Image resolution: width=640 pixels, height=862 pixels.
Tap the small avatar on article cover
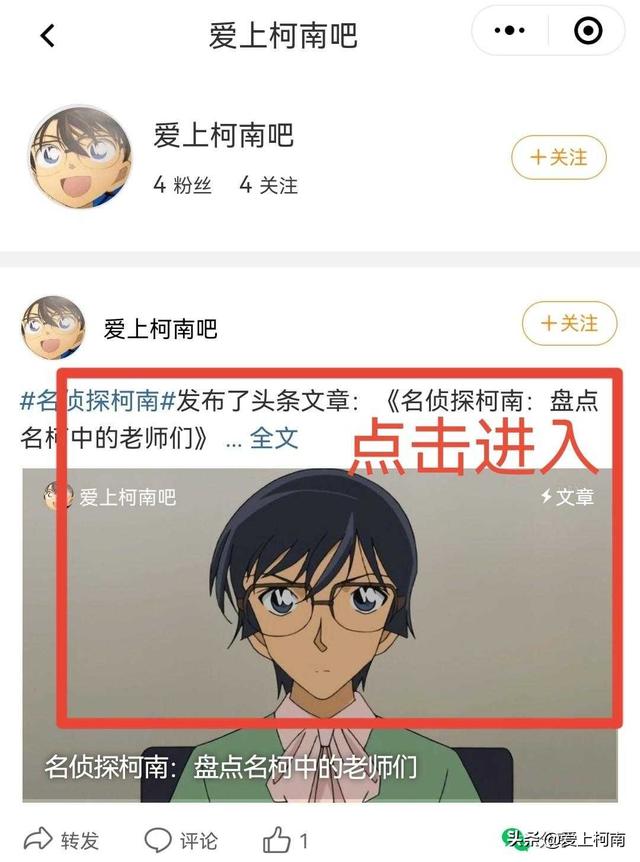click(x=58, y=496)
